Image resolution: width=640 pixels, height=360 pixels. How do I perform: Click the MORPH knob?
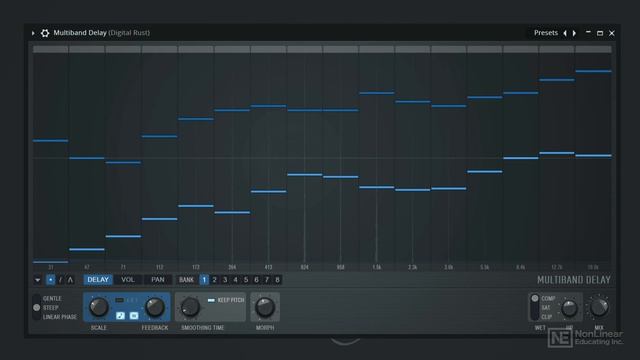coord(265,307)
